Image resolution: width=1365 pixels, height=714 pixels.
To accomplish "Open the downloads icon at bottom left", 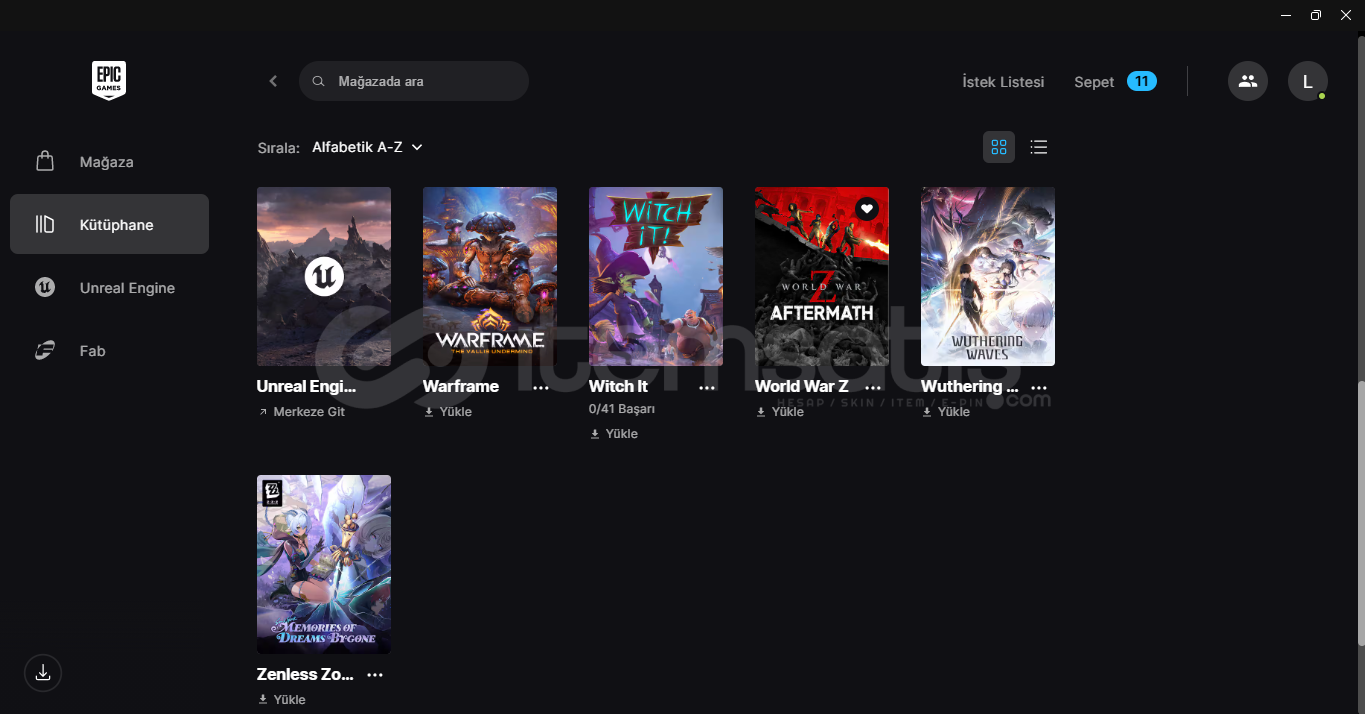I will pyautogui.click(x=43, y=673).
